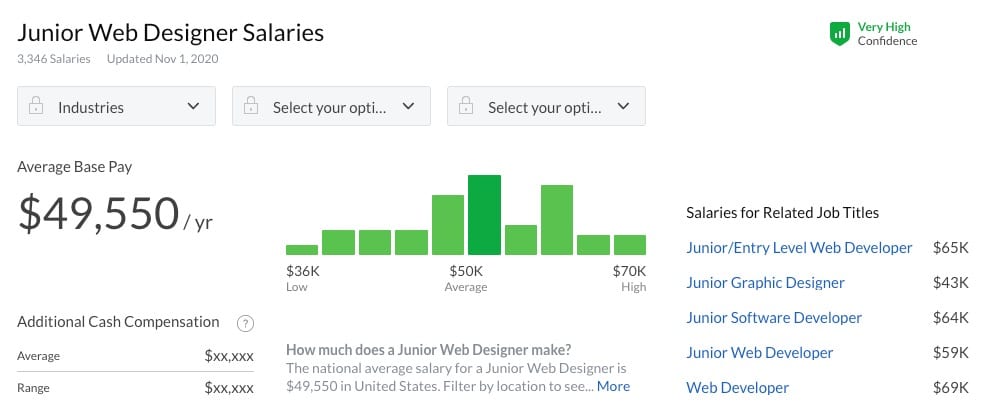
Task: Click the help question mark beside Additional Cash Compensation
Action: coord(245,323)
